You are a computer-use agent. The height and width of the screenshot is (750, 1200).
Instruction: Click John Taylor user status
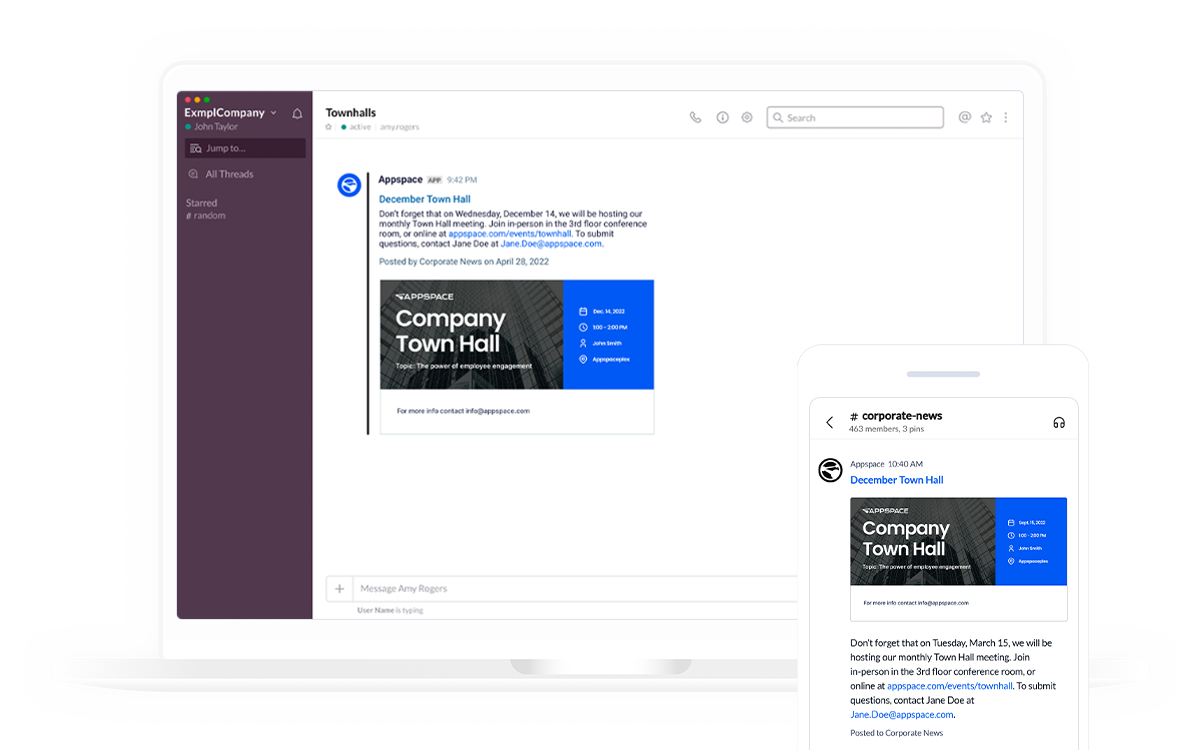[x=212, y=127]
